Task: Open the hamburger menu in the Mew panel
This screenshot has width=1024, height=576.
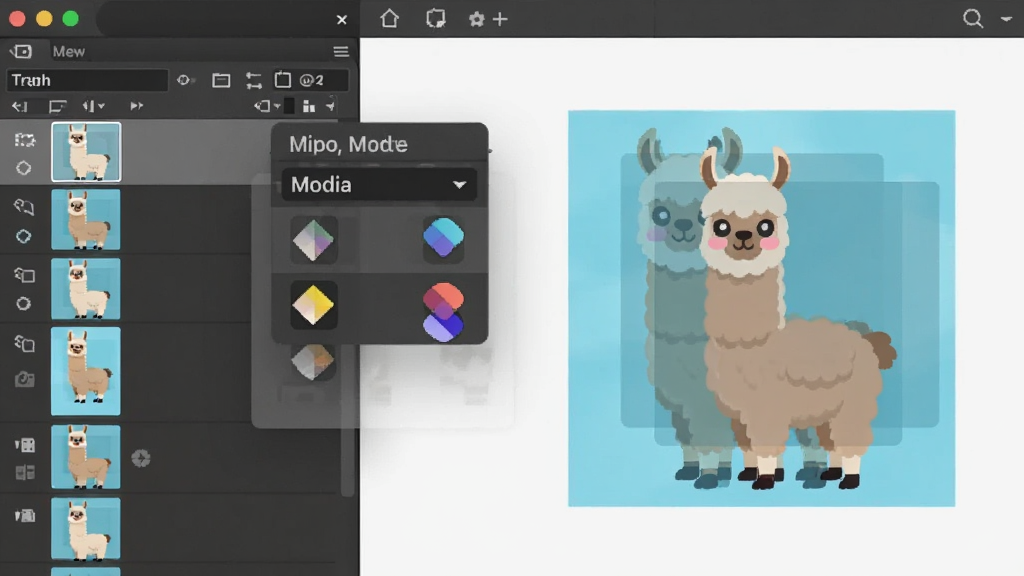Action: point(341,52)
